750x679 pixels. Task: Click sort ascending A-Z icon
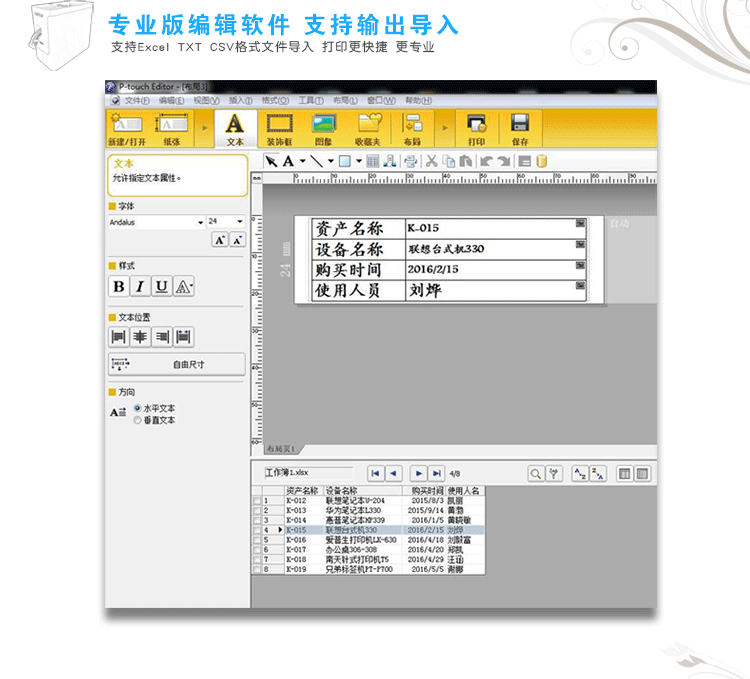pyautogui.click(x=578, y=473)
